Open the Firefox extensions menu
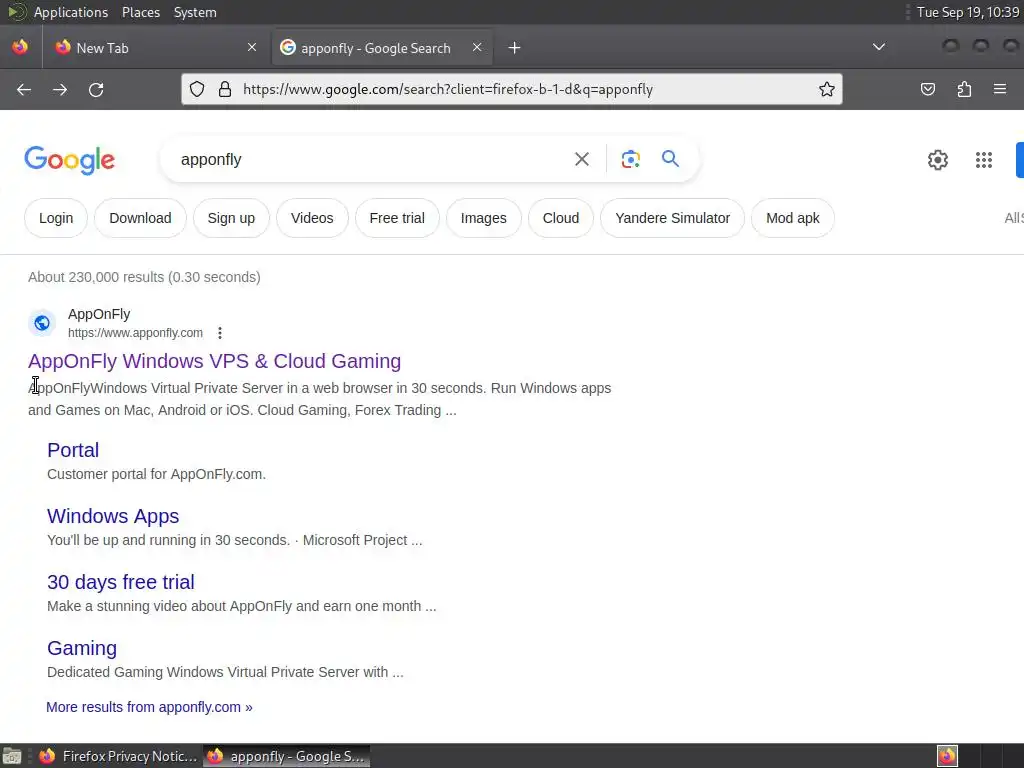 pyautogui.click(x=964, y=89)
